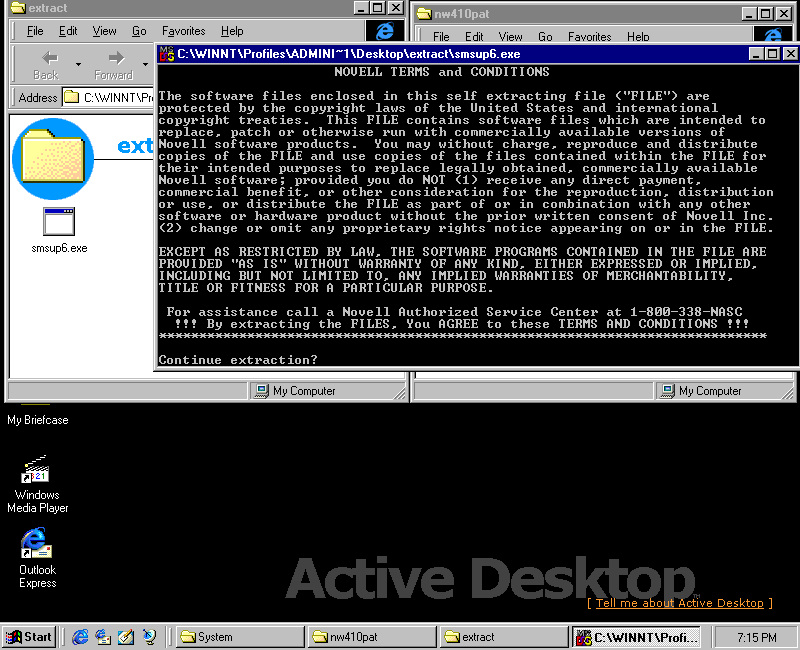
Task: Open the View menu in nw410pat window
Action: click(x=511, y=36)
